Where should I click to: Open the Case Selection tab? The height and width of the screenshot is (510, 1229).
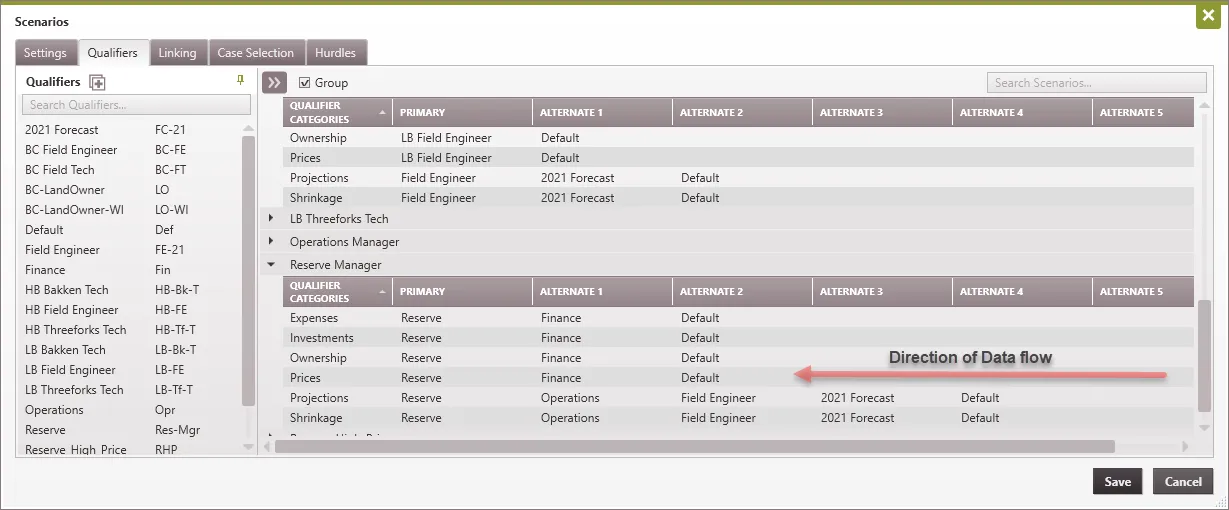[256, 53]
